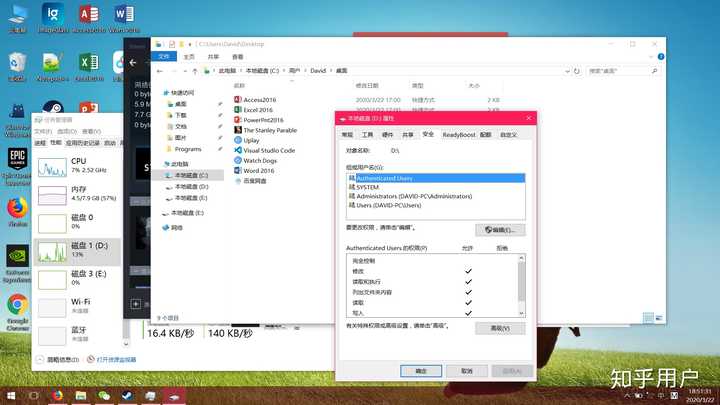Click fewer details toggle in Task Manager
The height and width of the screenshot is (405, 720).
point(57,360)
